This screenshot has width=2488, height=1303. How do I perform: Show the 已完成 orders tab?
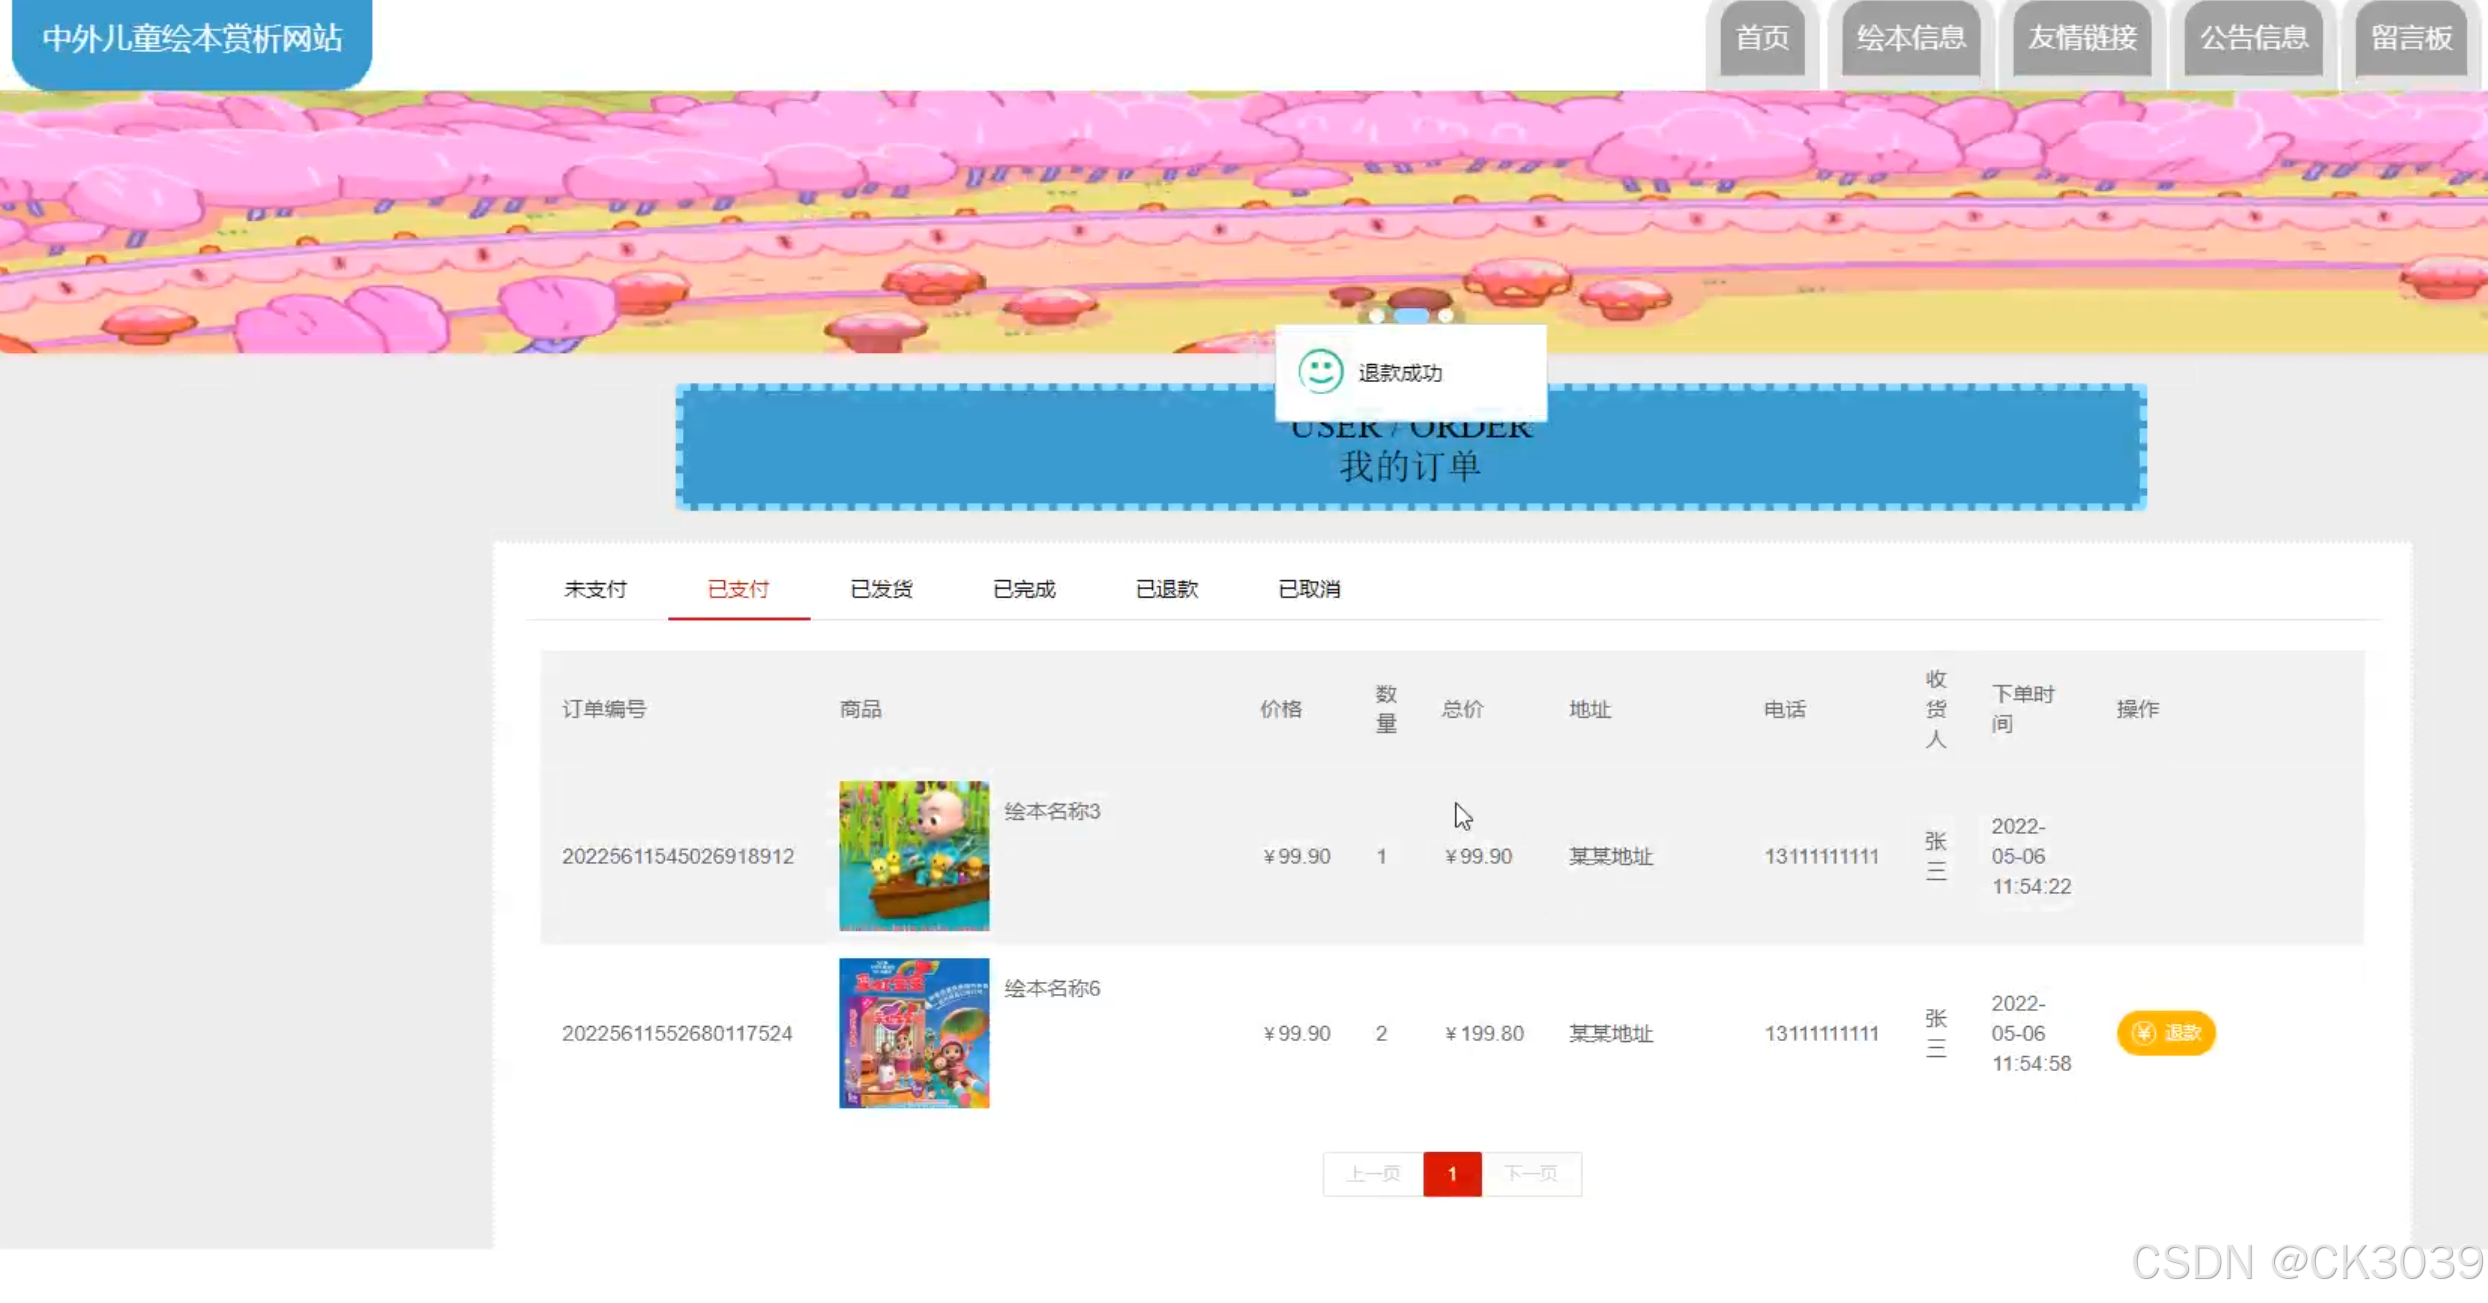[x=1024, y=589]
